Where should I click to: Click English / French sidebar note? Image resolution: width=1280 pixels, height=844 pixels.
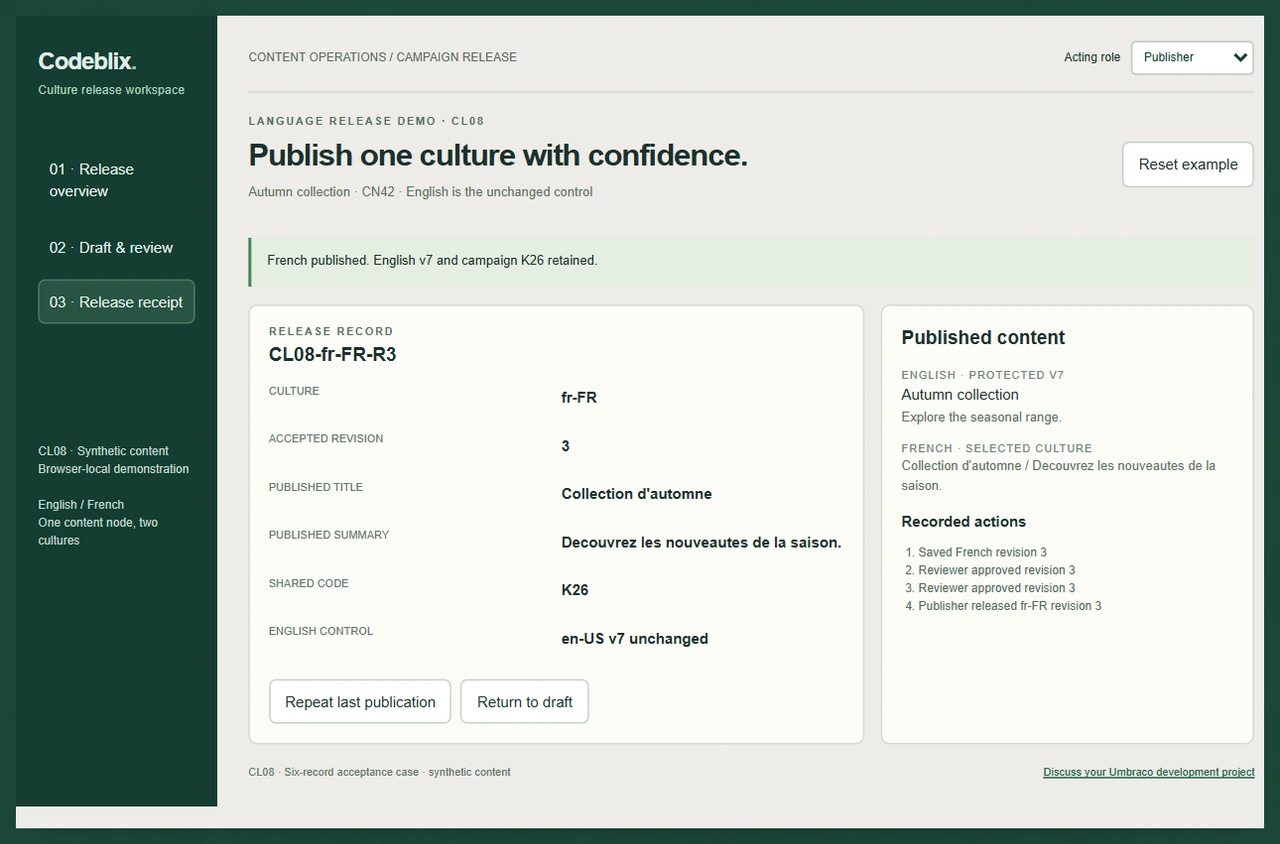pyautogui.click(x=81, y=505)
